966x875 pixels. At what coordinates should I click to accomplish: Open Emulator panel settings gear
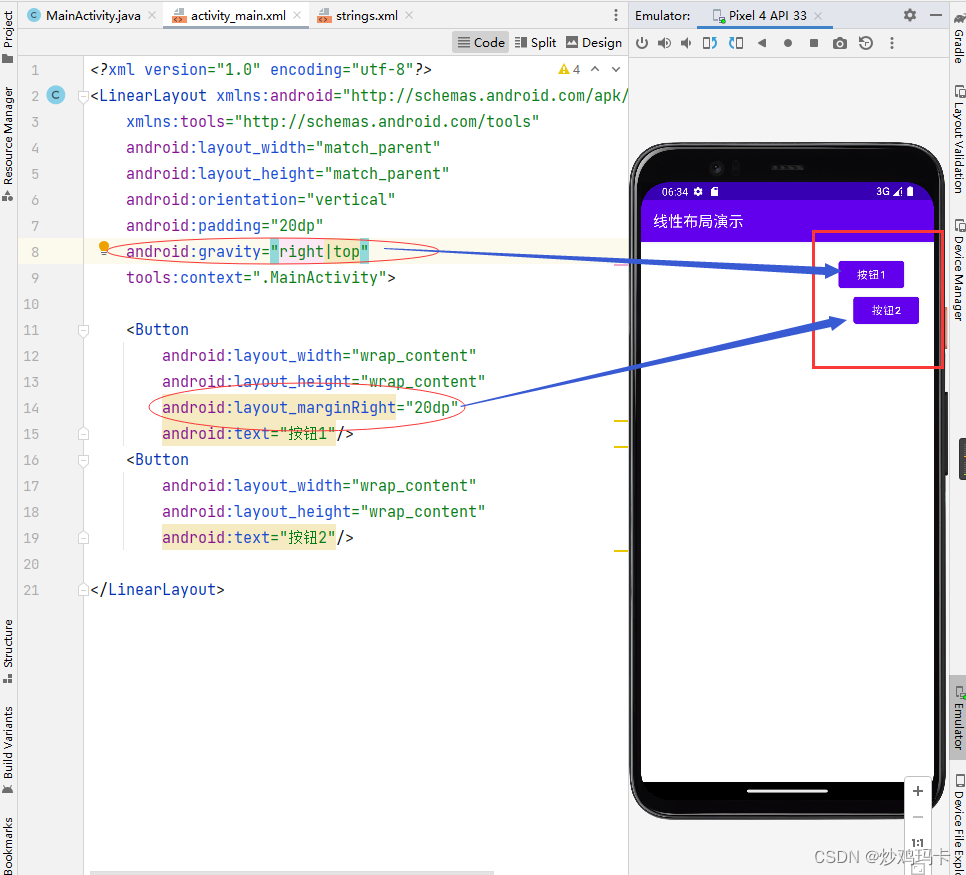coord(910,15)
